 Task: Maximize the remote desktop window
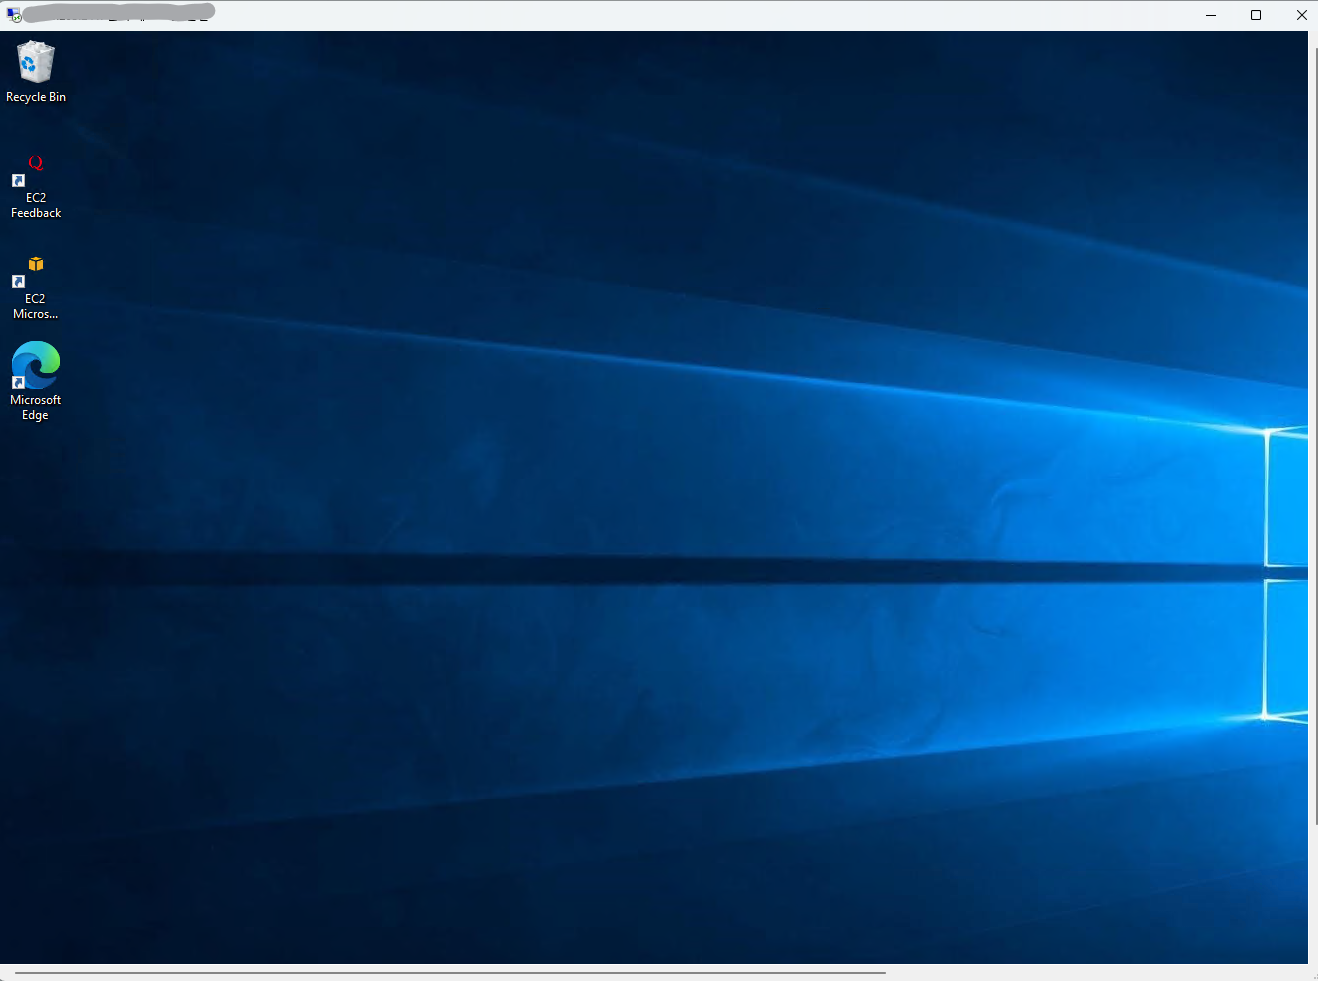[1256, 15]
